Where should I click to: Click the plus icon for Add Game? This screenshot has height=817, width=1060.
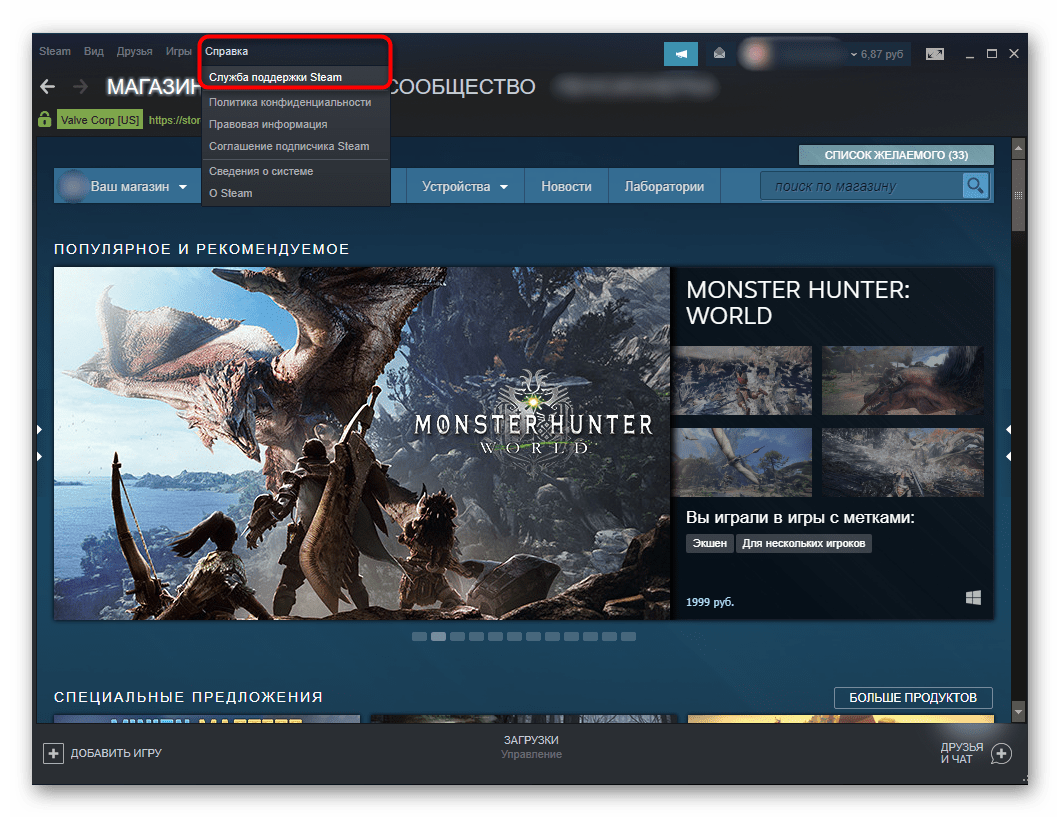click(x=53, y=753)
